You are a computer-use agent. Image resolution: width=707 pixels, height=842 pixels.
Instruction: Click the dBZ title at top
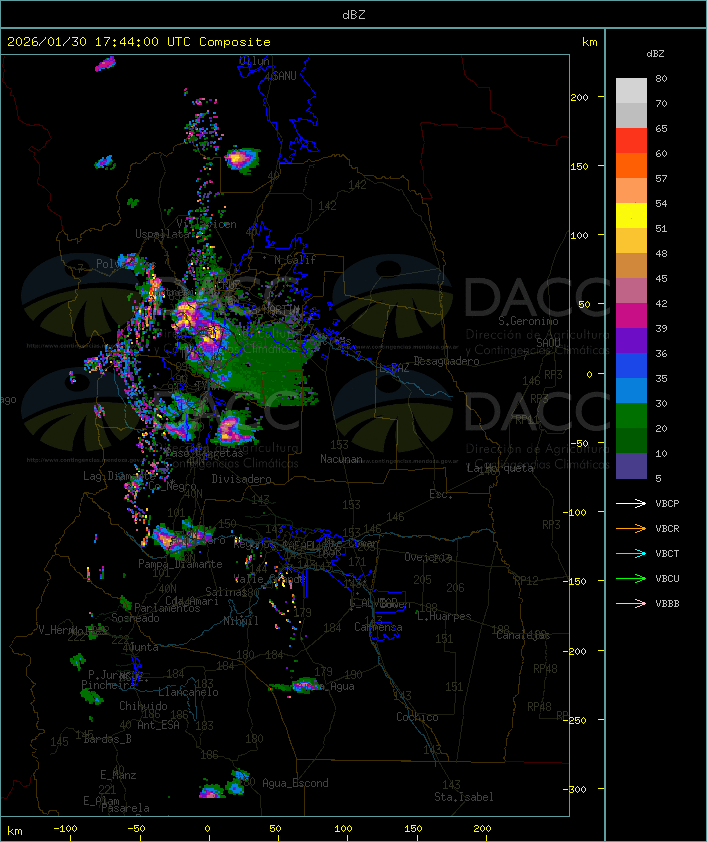point(353,14)
